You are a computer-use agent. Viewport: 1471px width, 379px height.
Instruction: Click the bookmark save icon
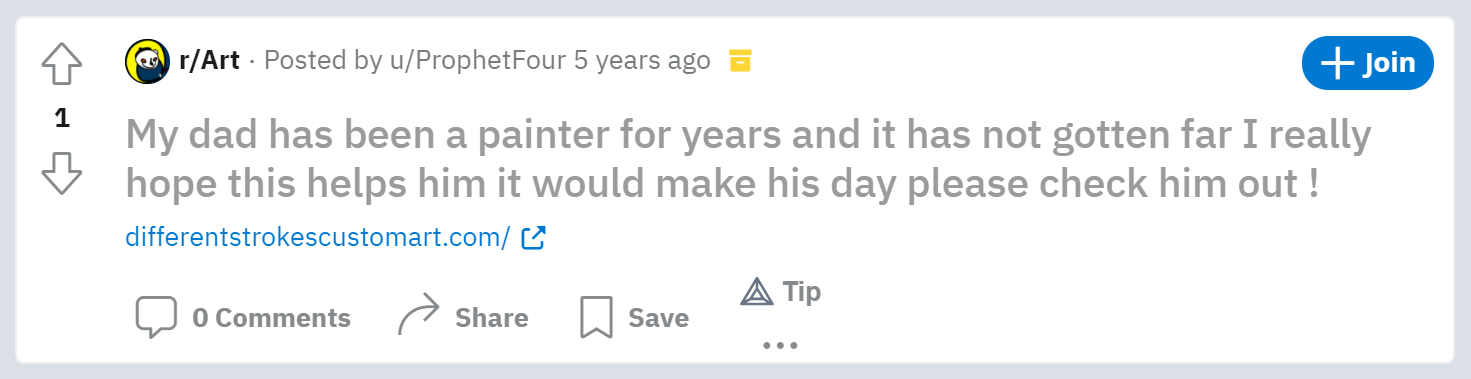click(x=596, y=318)
